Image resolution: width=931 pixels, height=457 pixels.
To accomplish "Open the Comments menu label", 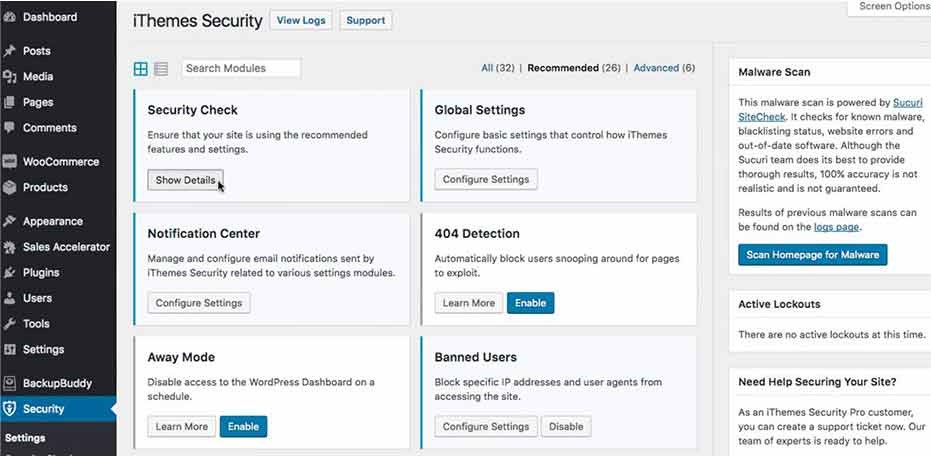I will point(50,128).
